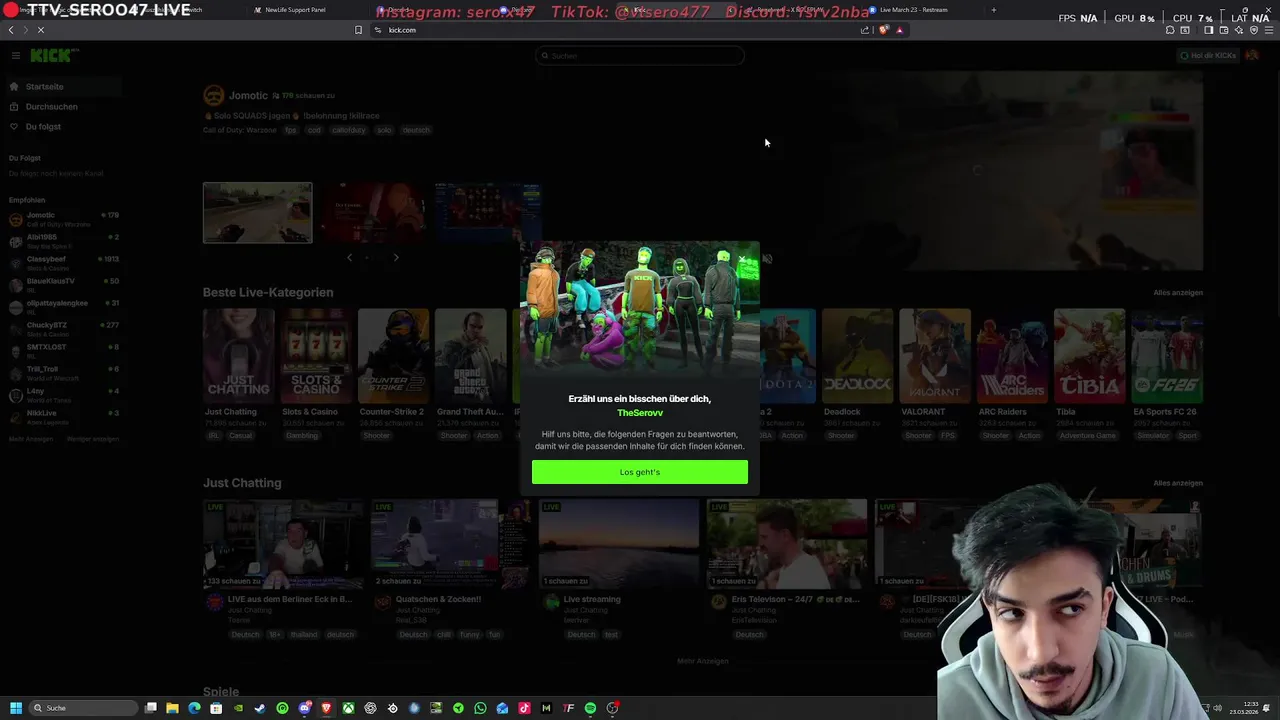The height and width of the screenshot is (720, 1280).
Task: Toggle the mute speaker icon beside the popup
Action: (x=767, y=259)
